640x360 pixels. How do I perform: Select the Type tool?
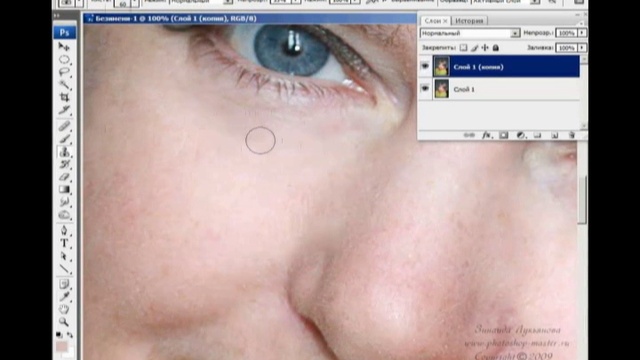point(64,244)
